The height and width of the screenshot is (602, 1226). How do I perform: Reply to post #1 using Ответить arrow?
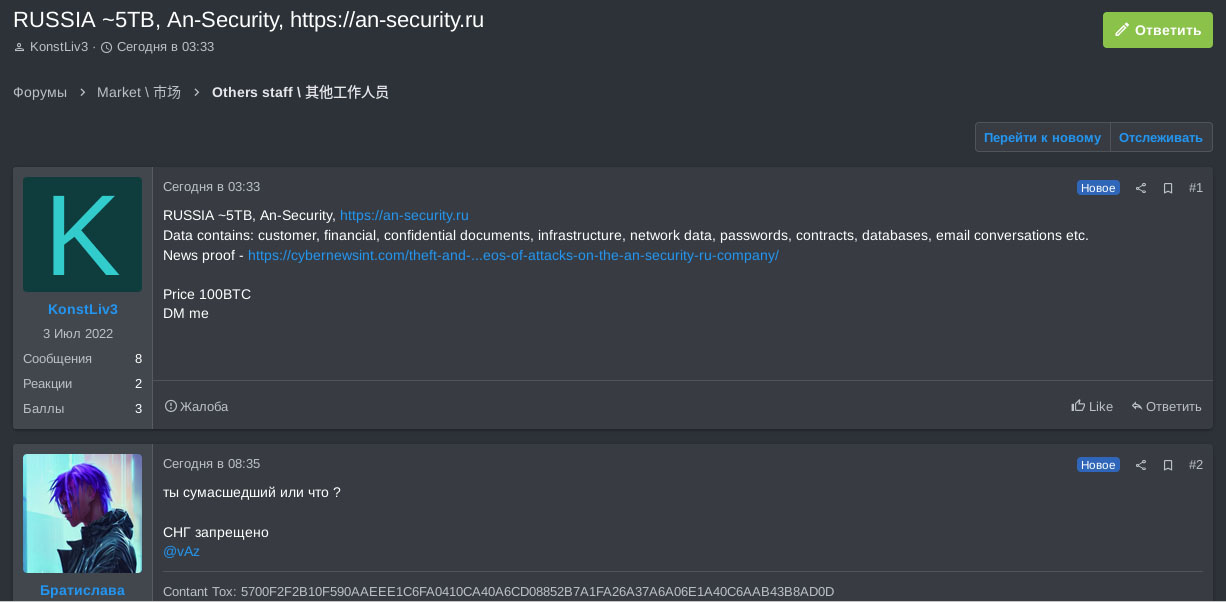coord(1166,407)
